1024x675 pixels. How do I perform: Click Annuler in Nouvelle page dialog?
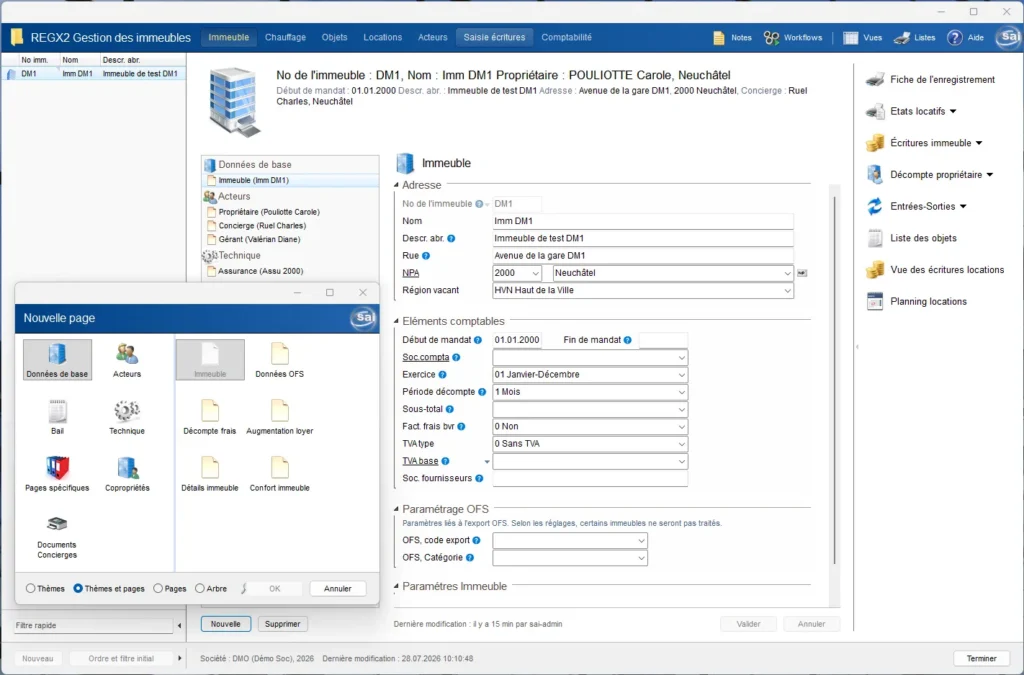point(338,589)
